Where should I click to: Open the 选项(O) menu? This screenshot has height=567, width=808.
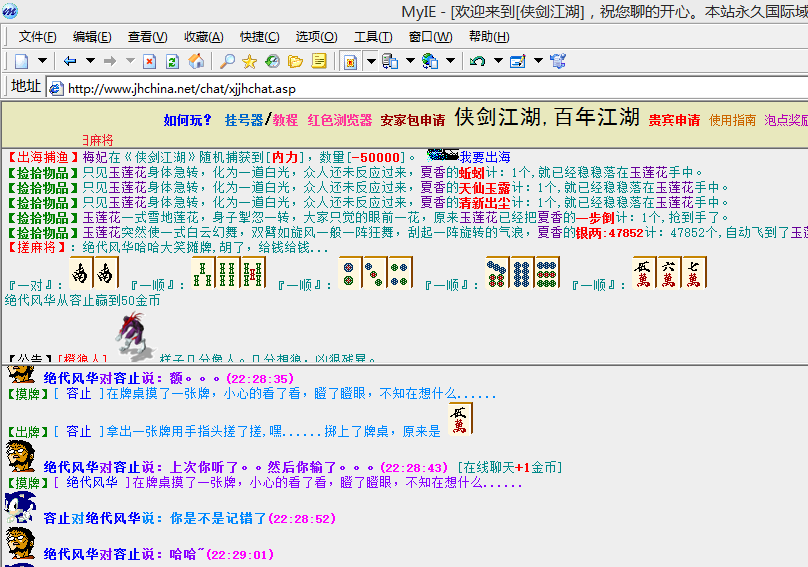pos(316,37)
